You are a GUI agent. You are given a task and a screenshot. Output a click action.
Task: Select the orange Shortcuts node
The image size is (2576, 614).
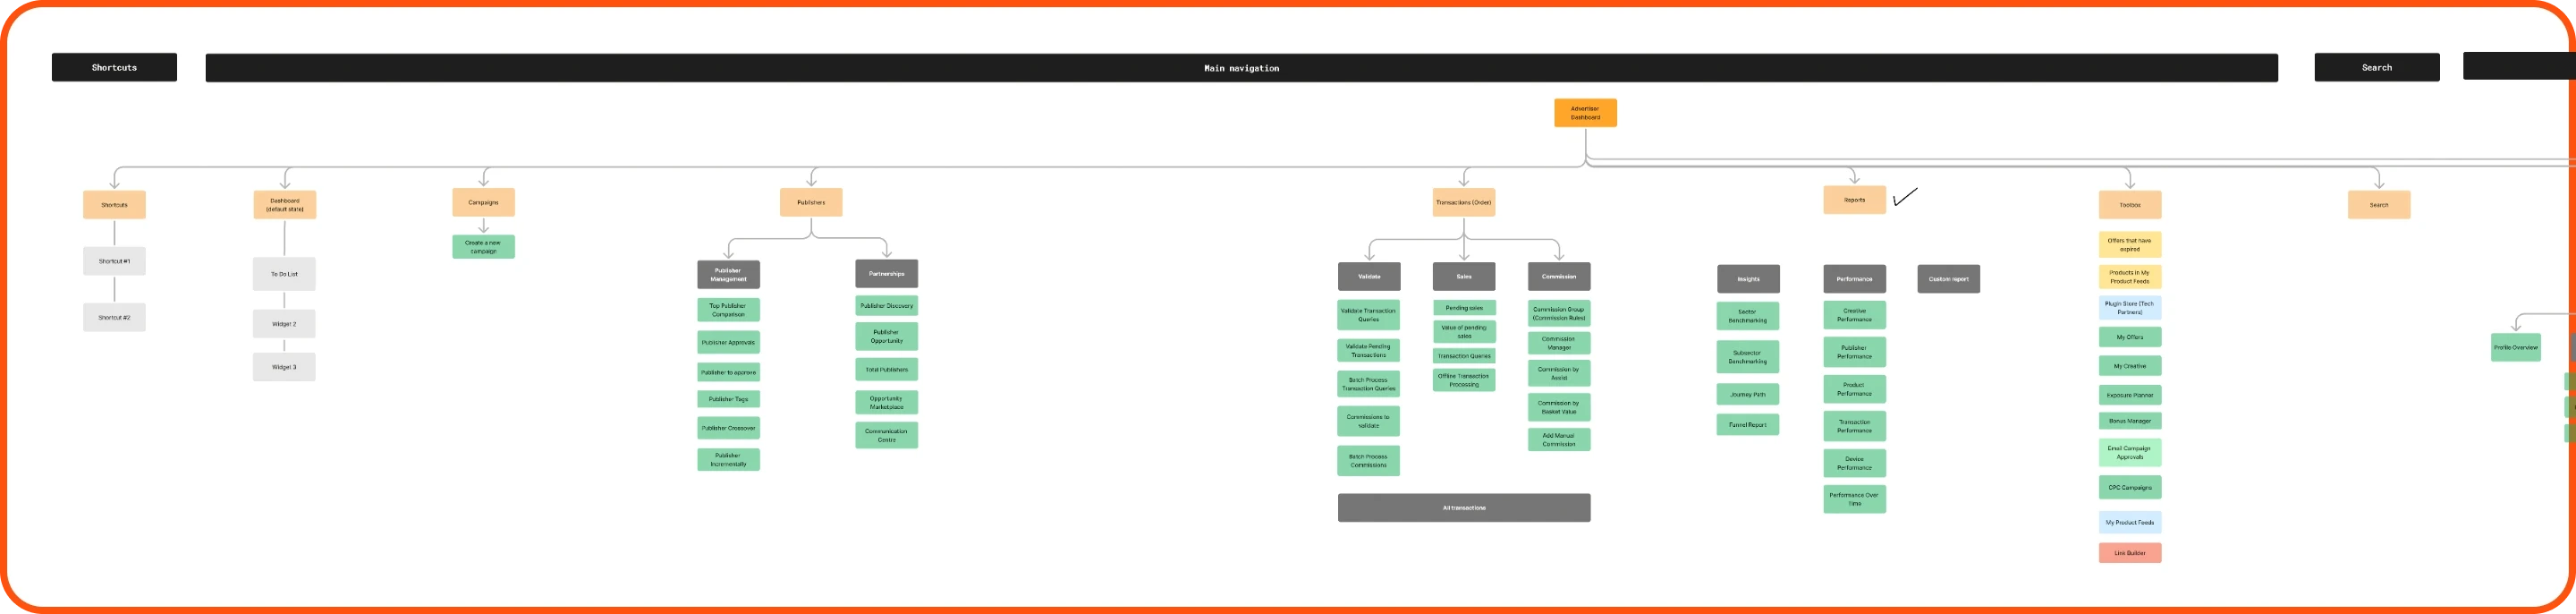pyautogui.click(x=114, y=205)
